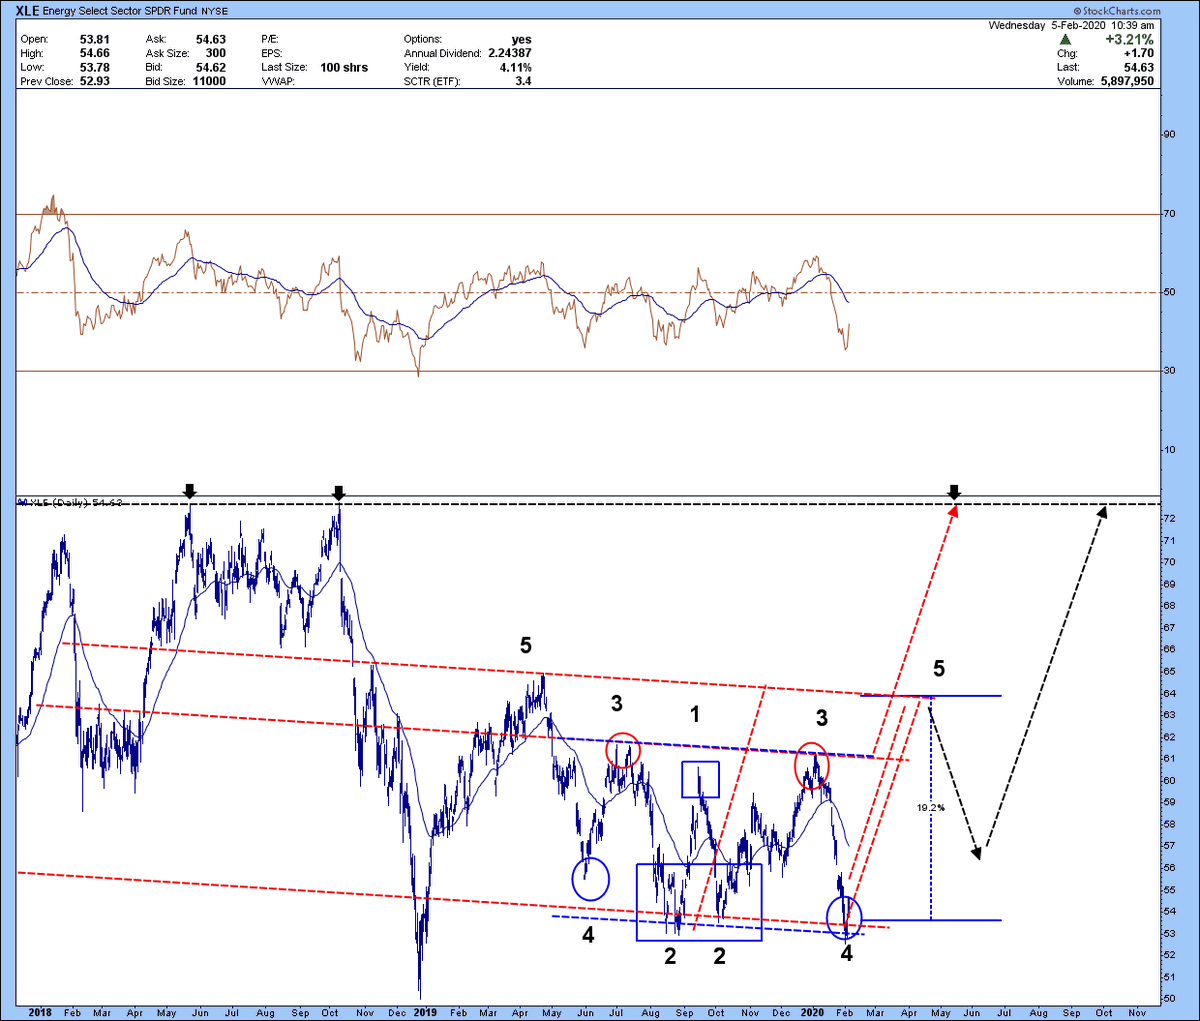
Task: Select the Open value 53.81
Action: click(x=94, y=40)
